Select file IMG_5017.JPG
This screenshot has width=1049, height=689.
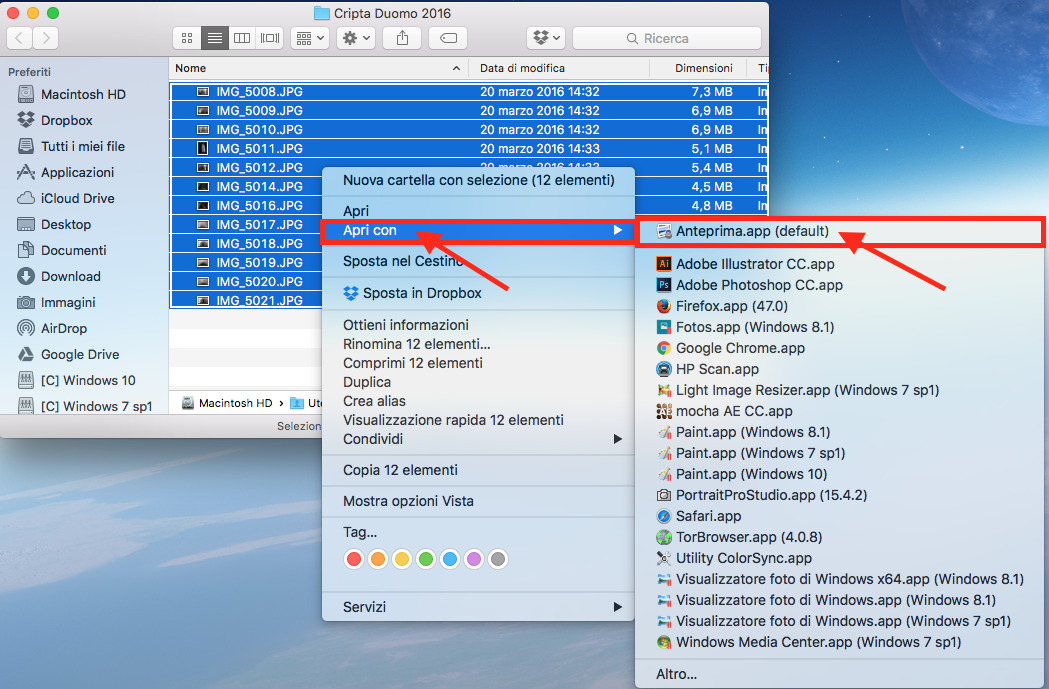click(x=246, y=225)
